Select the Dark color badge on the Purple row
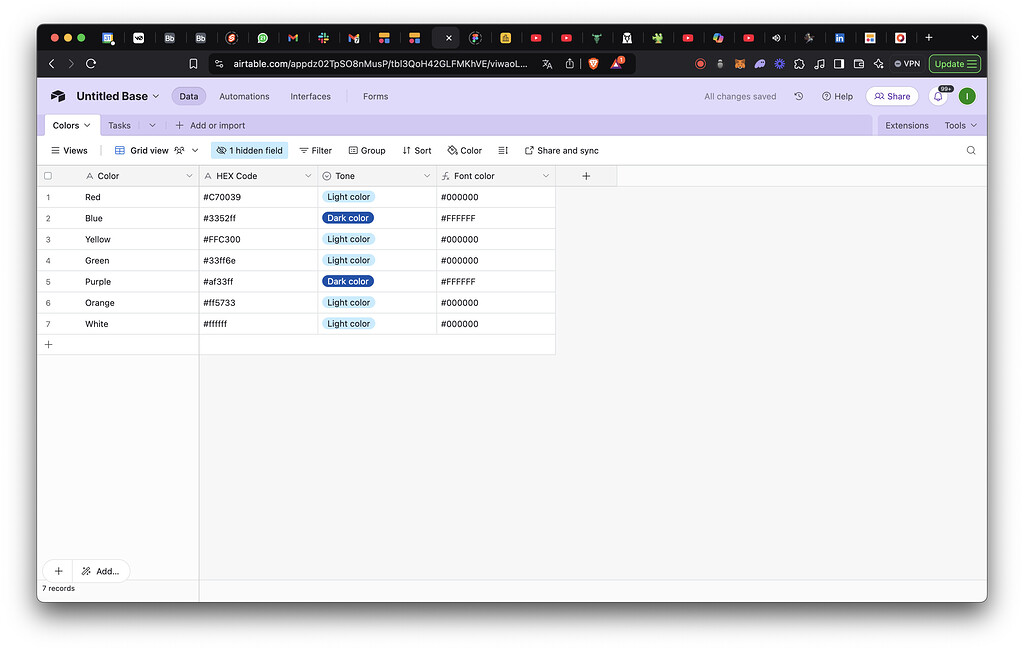 [x=347, y=281]
